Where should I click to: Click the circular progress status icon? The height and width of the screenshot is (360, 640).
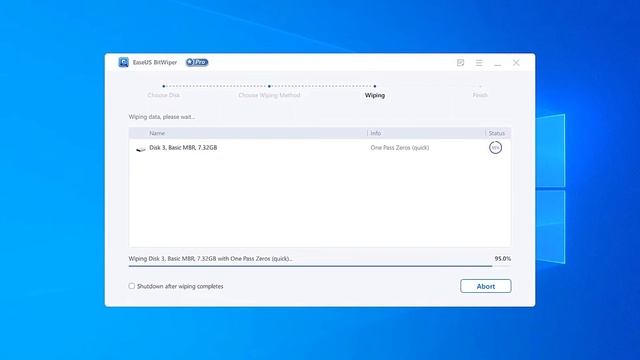click(496, 148)
